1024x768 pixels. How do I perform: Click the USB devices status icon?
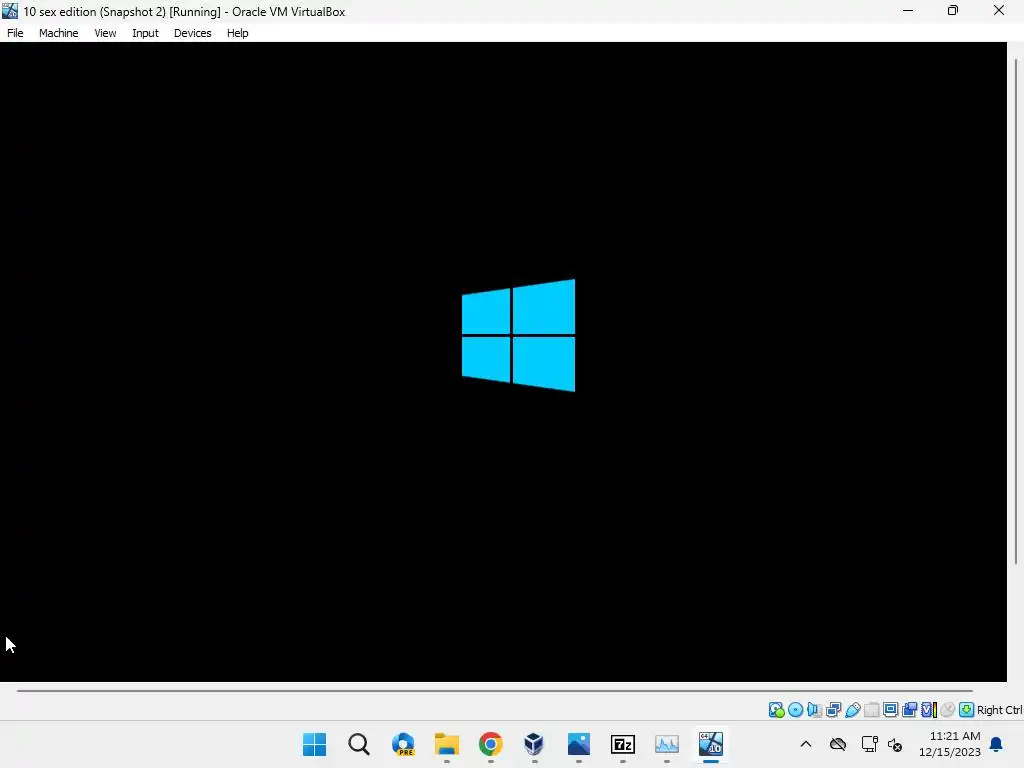pos(852,710)
